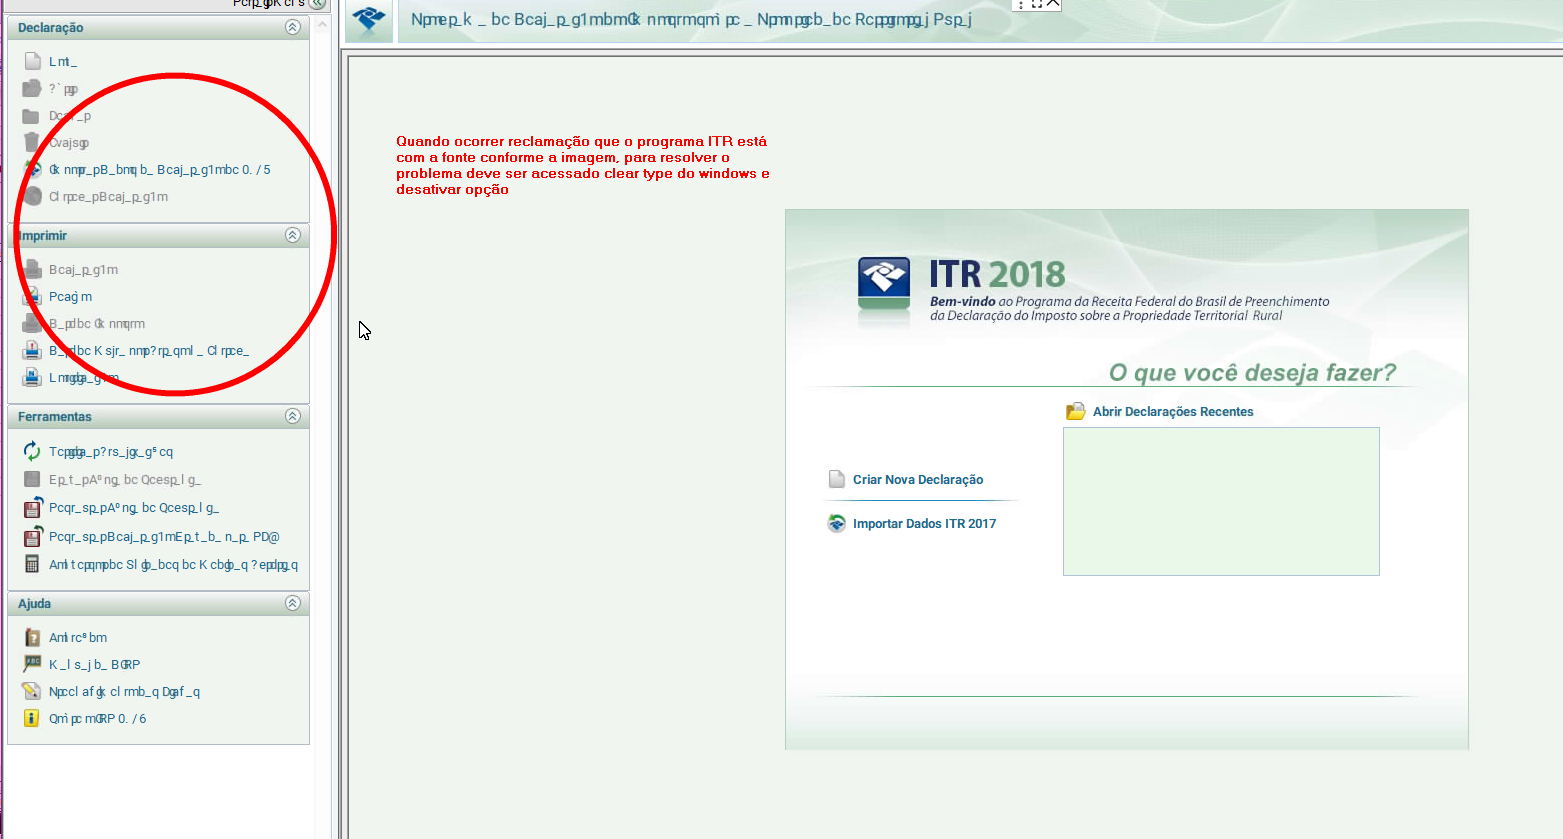Click the gray globe Entregar Declaração icon
Image resolution: width=1563 pixels, height=839 pixels.
click(x=32, y=196)
